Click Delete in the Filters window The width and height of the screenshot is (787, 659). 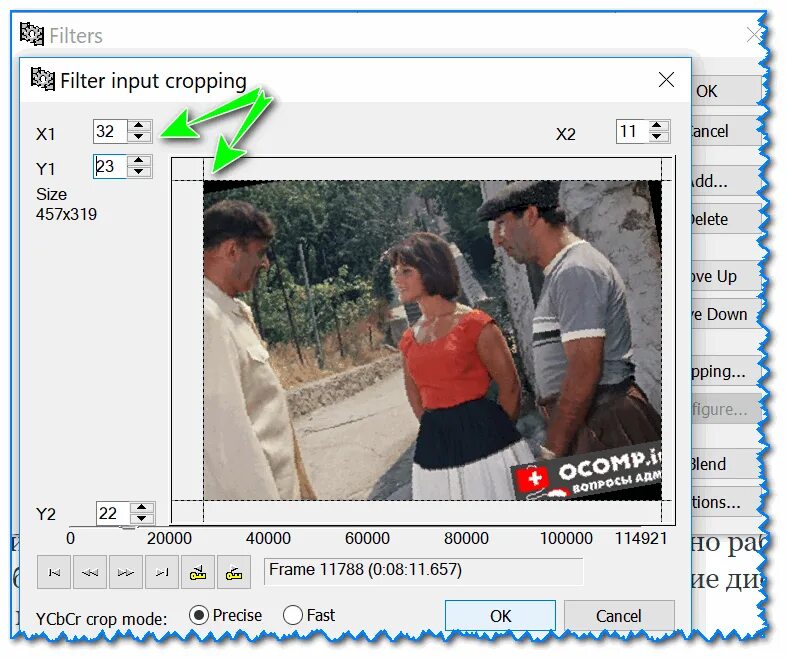726,219
